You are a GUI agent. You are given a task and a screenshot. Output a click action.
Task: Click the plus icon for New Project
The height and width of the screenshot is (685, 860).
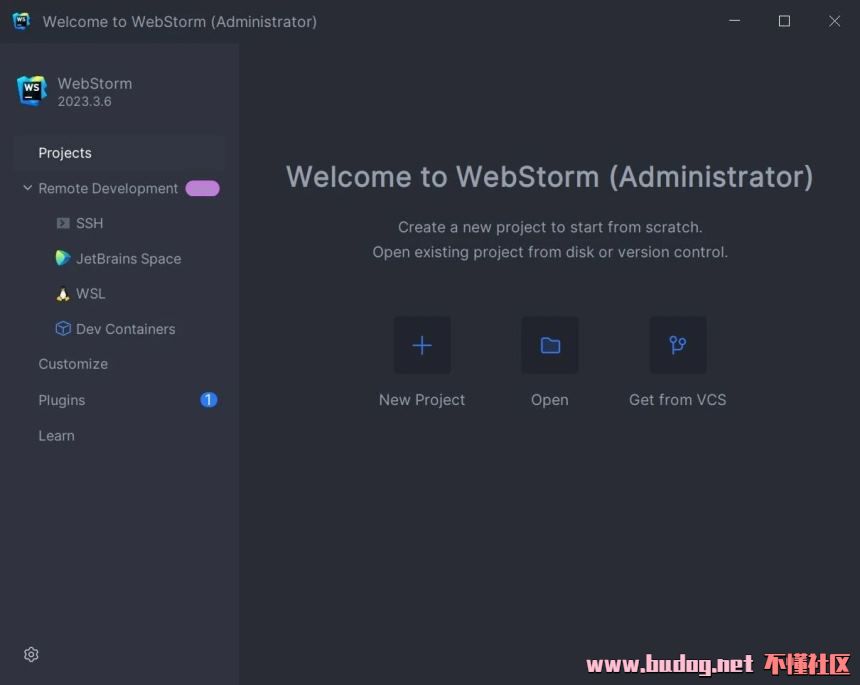point(422,345)
